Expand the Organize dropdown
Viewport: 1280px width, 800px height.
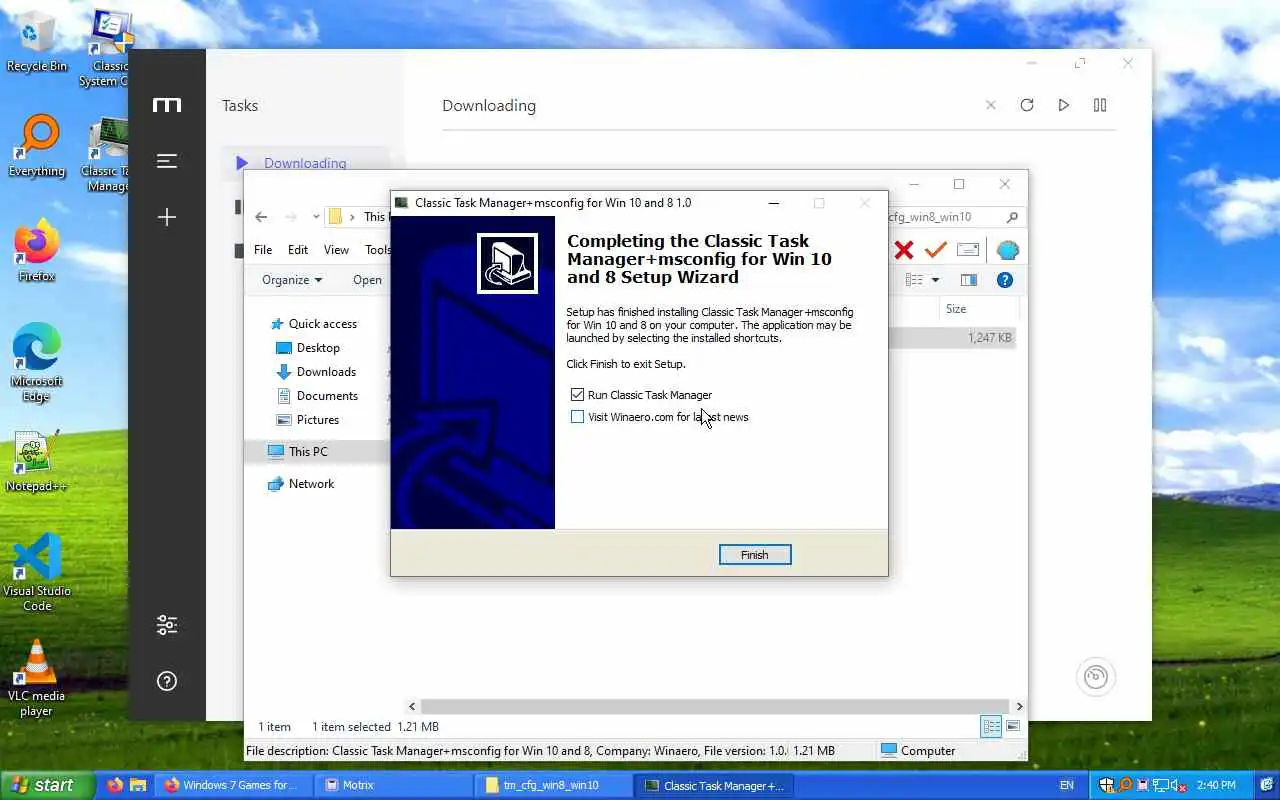click(292, 280)
